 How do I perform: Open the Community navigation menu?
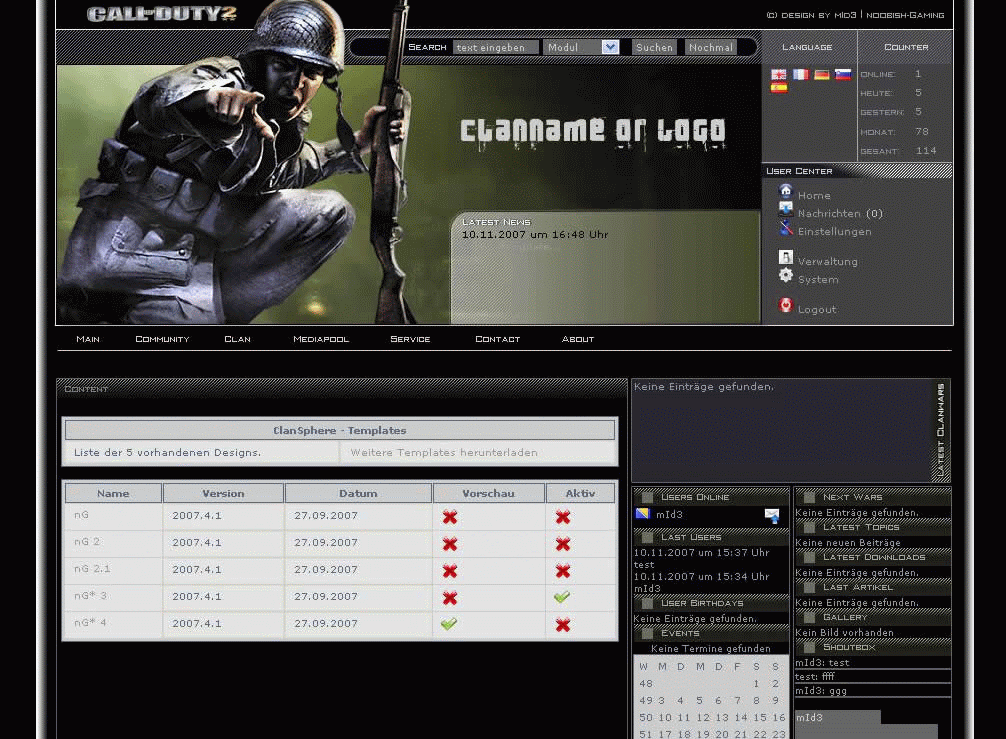pos(162,339)
